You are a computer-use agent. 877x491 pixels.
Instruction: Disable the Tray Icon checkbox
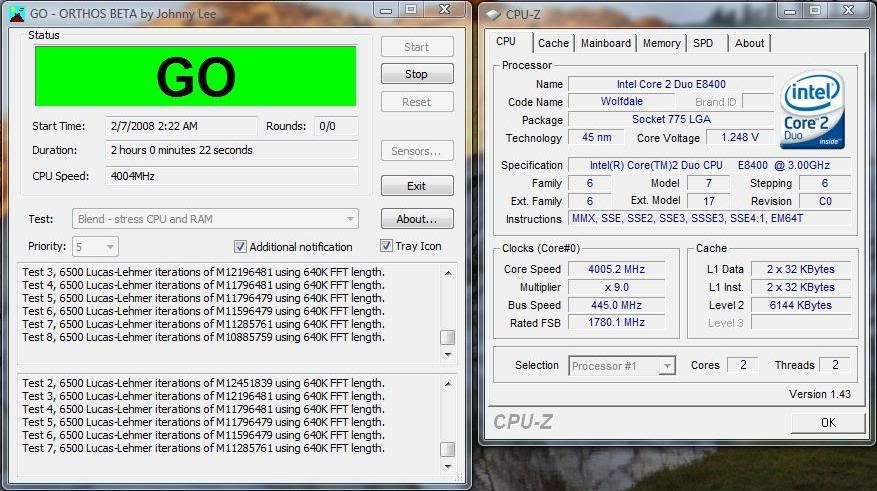(x=387, y=246)
